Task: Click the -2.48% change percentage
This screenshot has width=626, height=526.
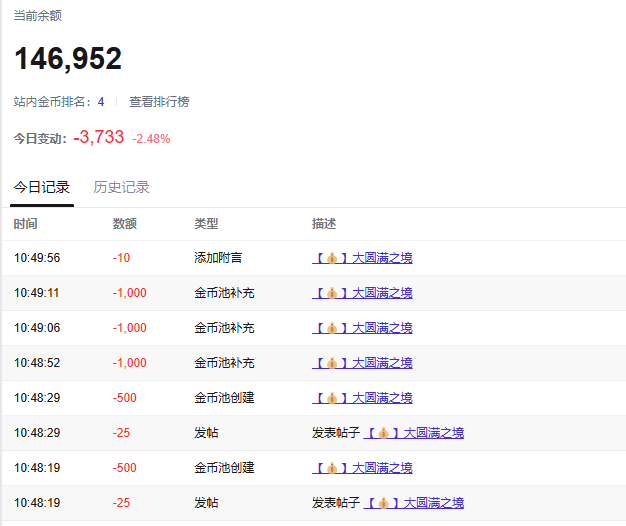Action: pyautogui.click(x=152, y=139)
